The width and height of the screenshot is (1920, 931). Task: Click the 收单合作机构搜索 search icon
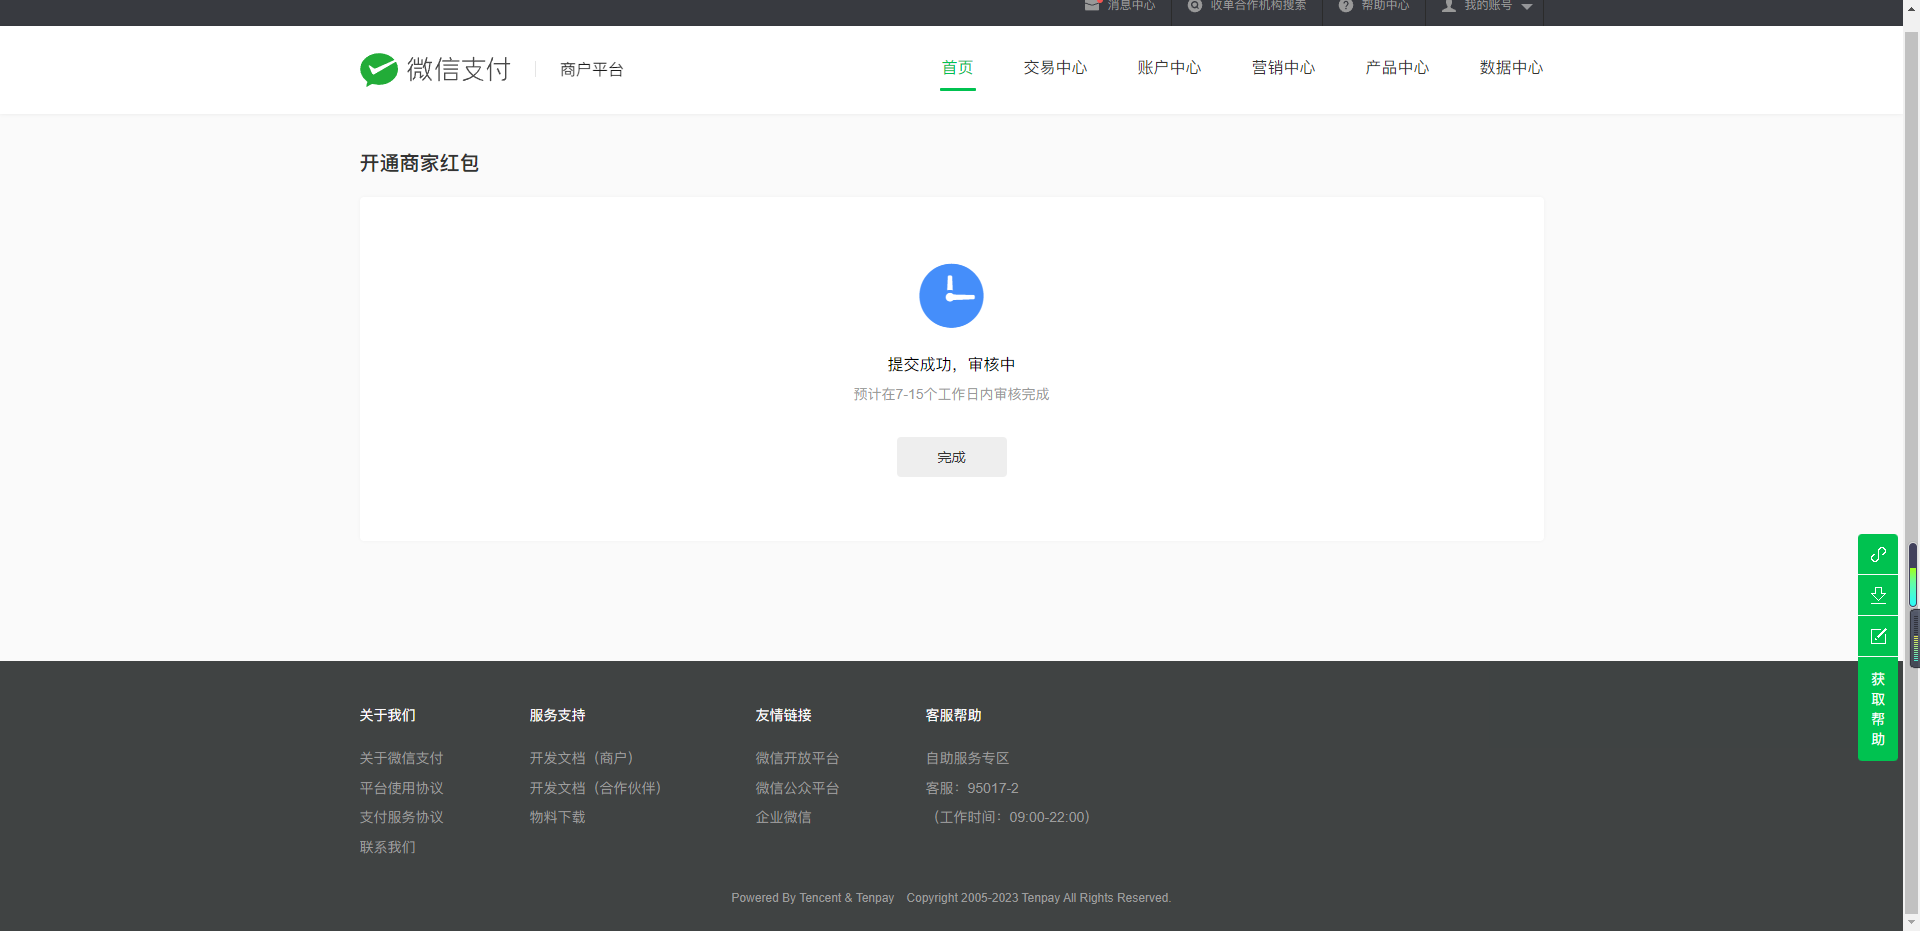(x=1194, y=6)
